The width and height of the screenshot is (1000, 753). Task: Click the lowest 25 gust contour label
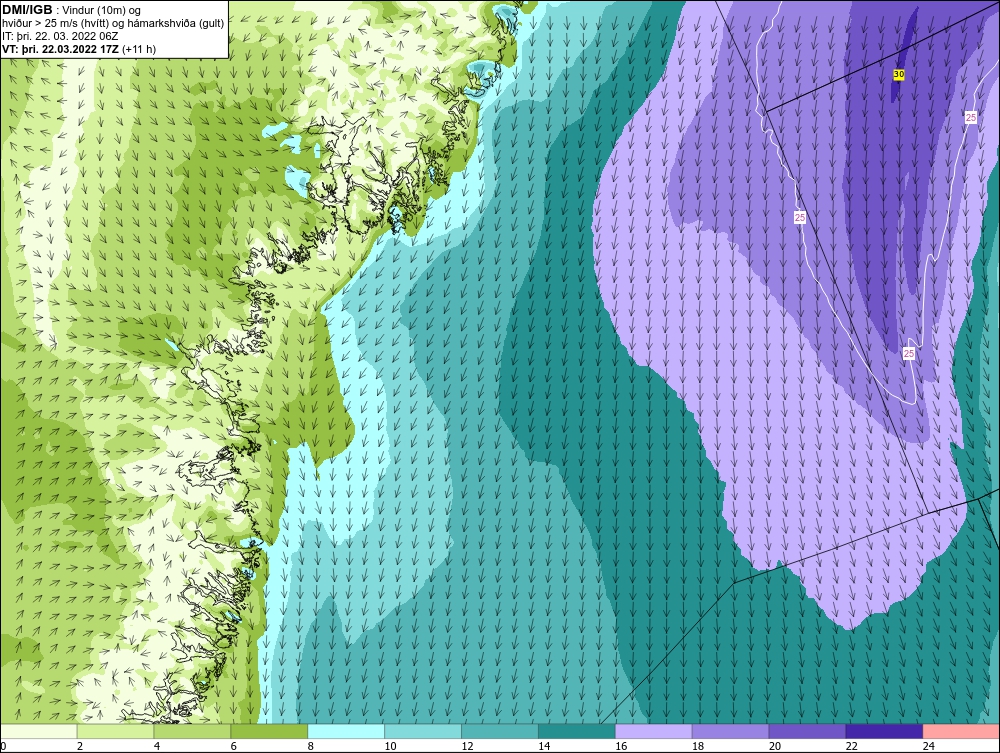[x=909, y=353]
